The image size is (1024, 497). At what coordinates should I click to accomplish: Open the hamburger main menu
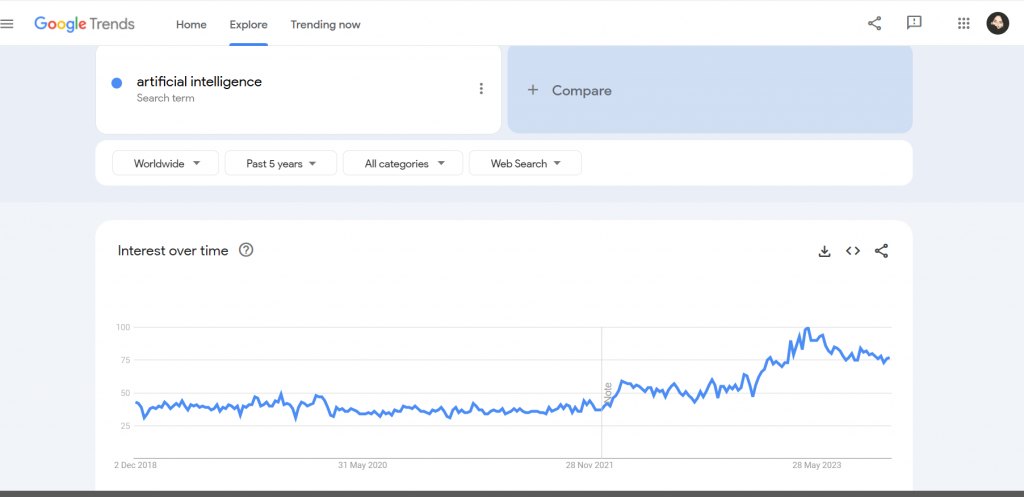[8, 24]
